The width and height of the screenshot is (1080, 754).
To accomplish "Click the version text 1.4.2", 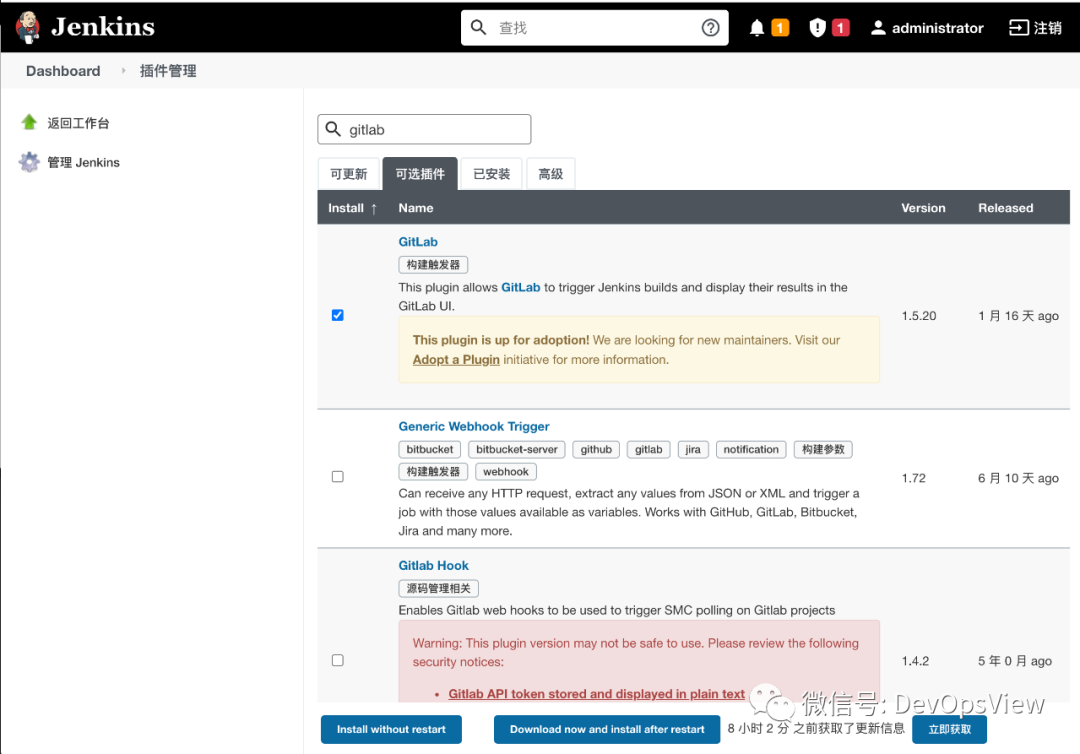I will click(x=915, y=661).
